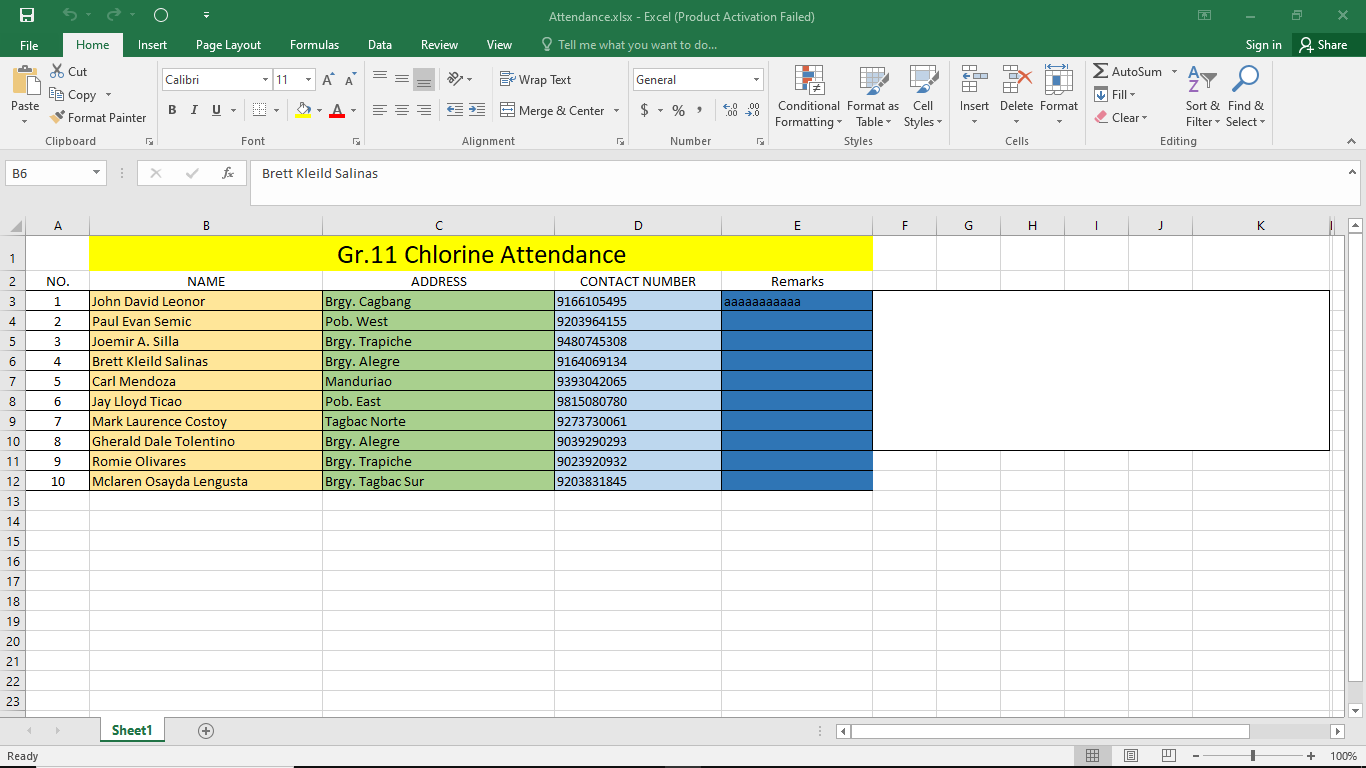This screenshot has width=1366, height=768.
Task: Click the Increase Decimal icon
Action: coord(729,110)
